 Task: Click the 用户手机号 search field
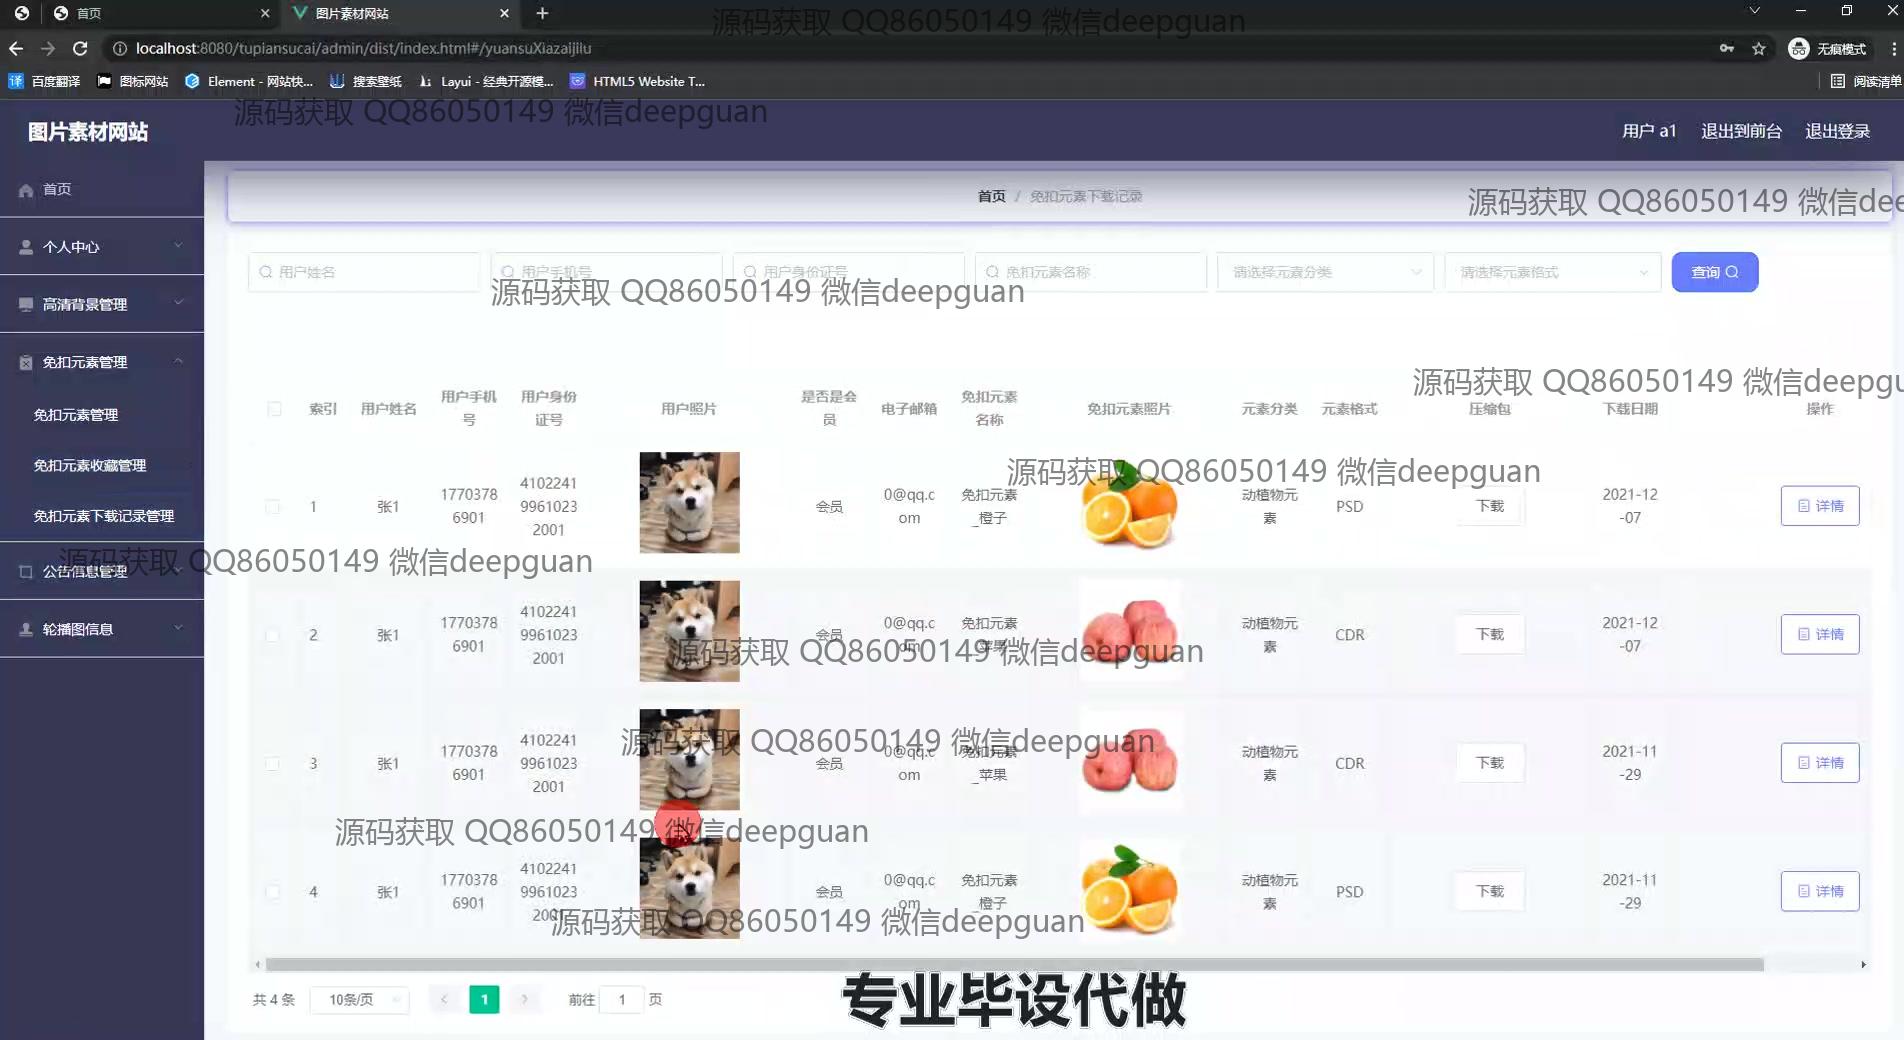pos(606,272)
